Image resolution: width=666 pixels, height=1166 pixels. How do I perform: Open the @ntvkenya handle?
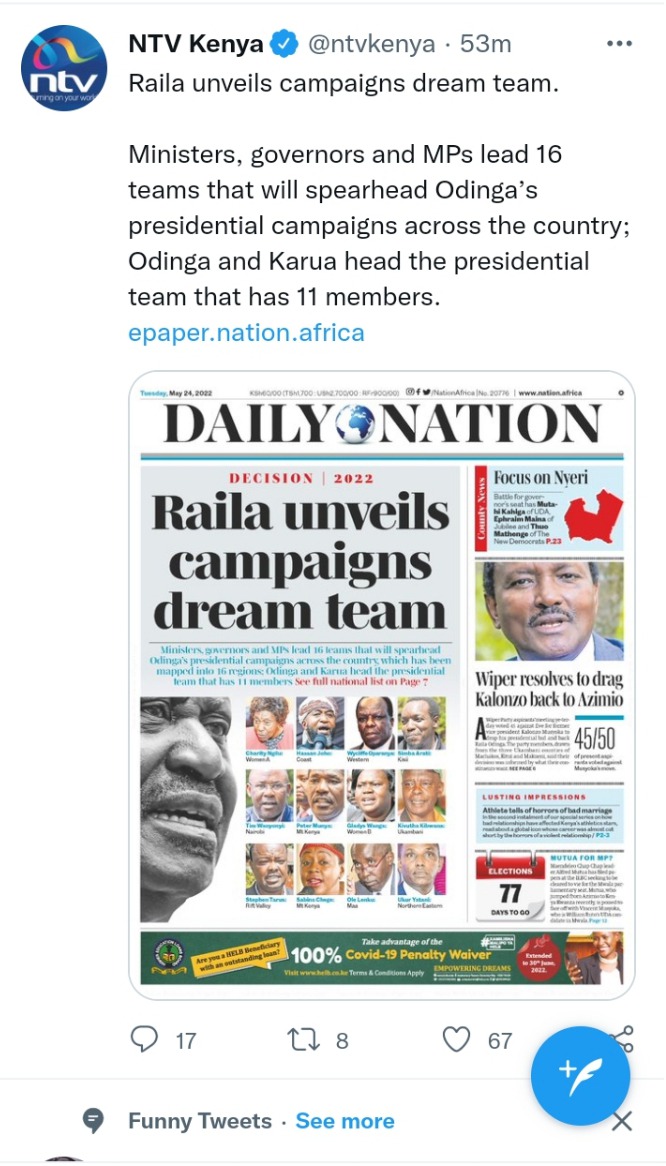coord(371,45)
